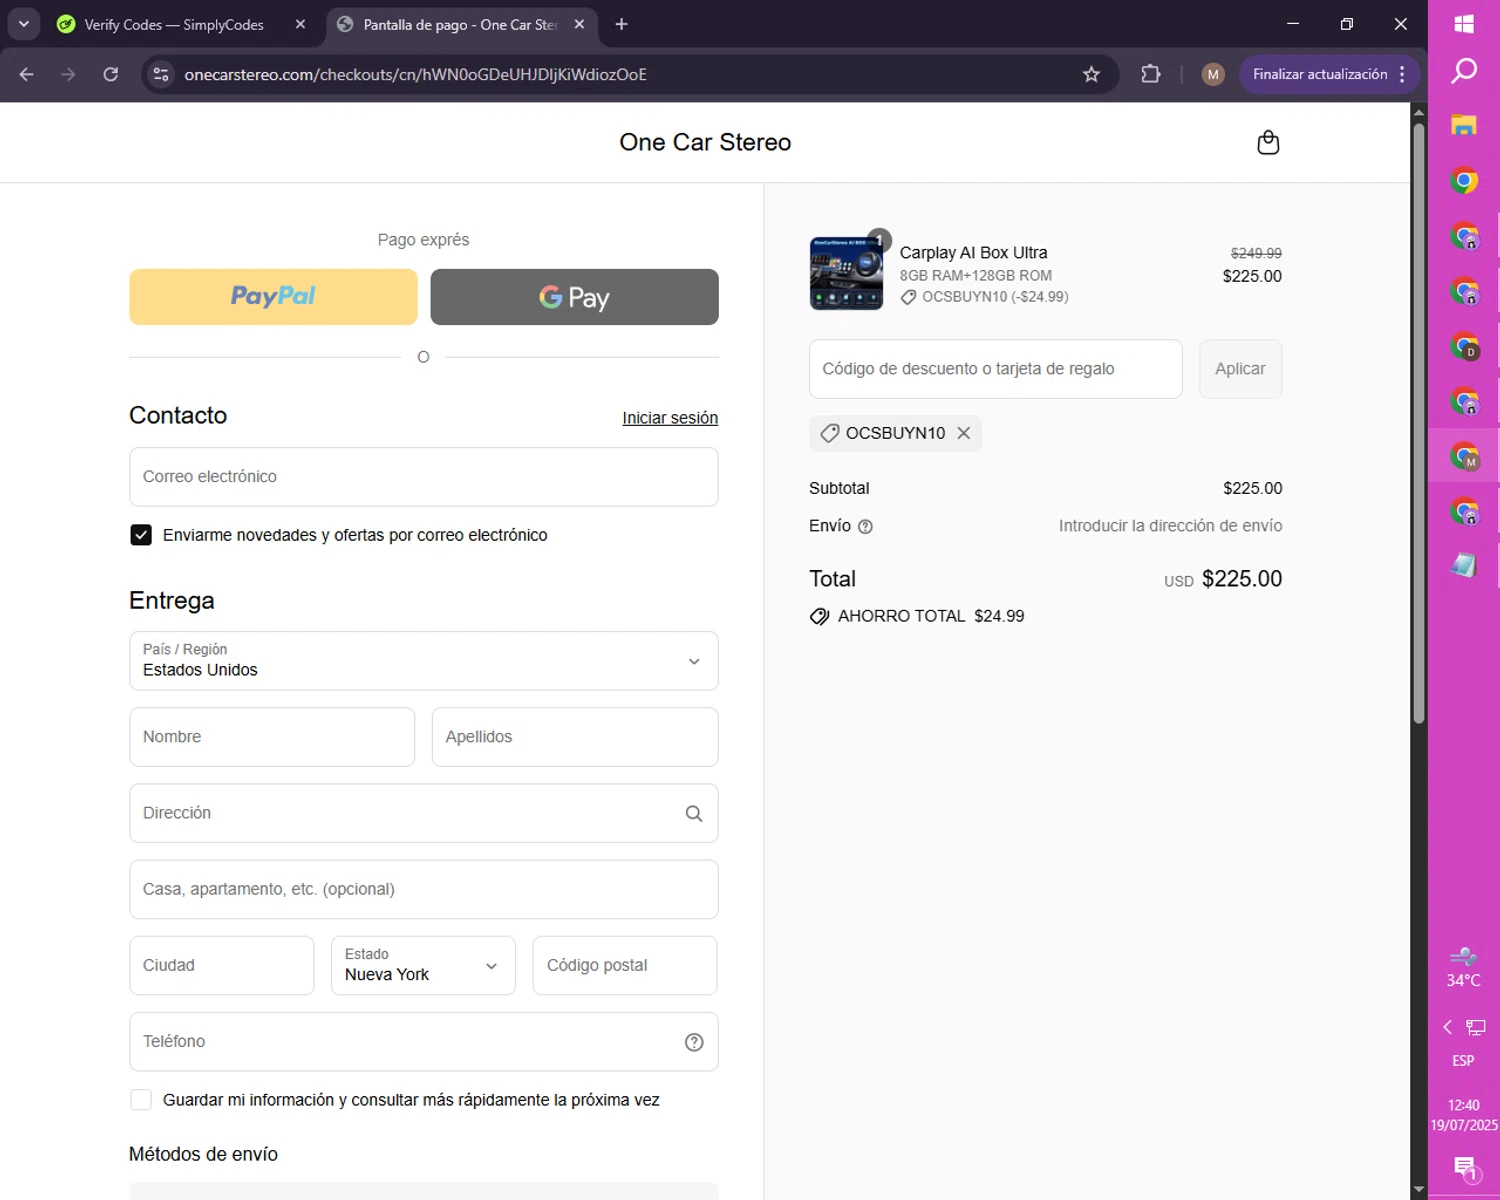Screen dimensions: 1500x1200
Task: Remove the OCSBUYN10 discount code tag
Action: click(963, 433)
